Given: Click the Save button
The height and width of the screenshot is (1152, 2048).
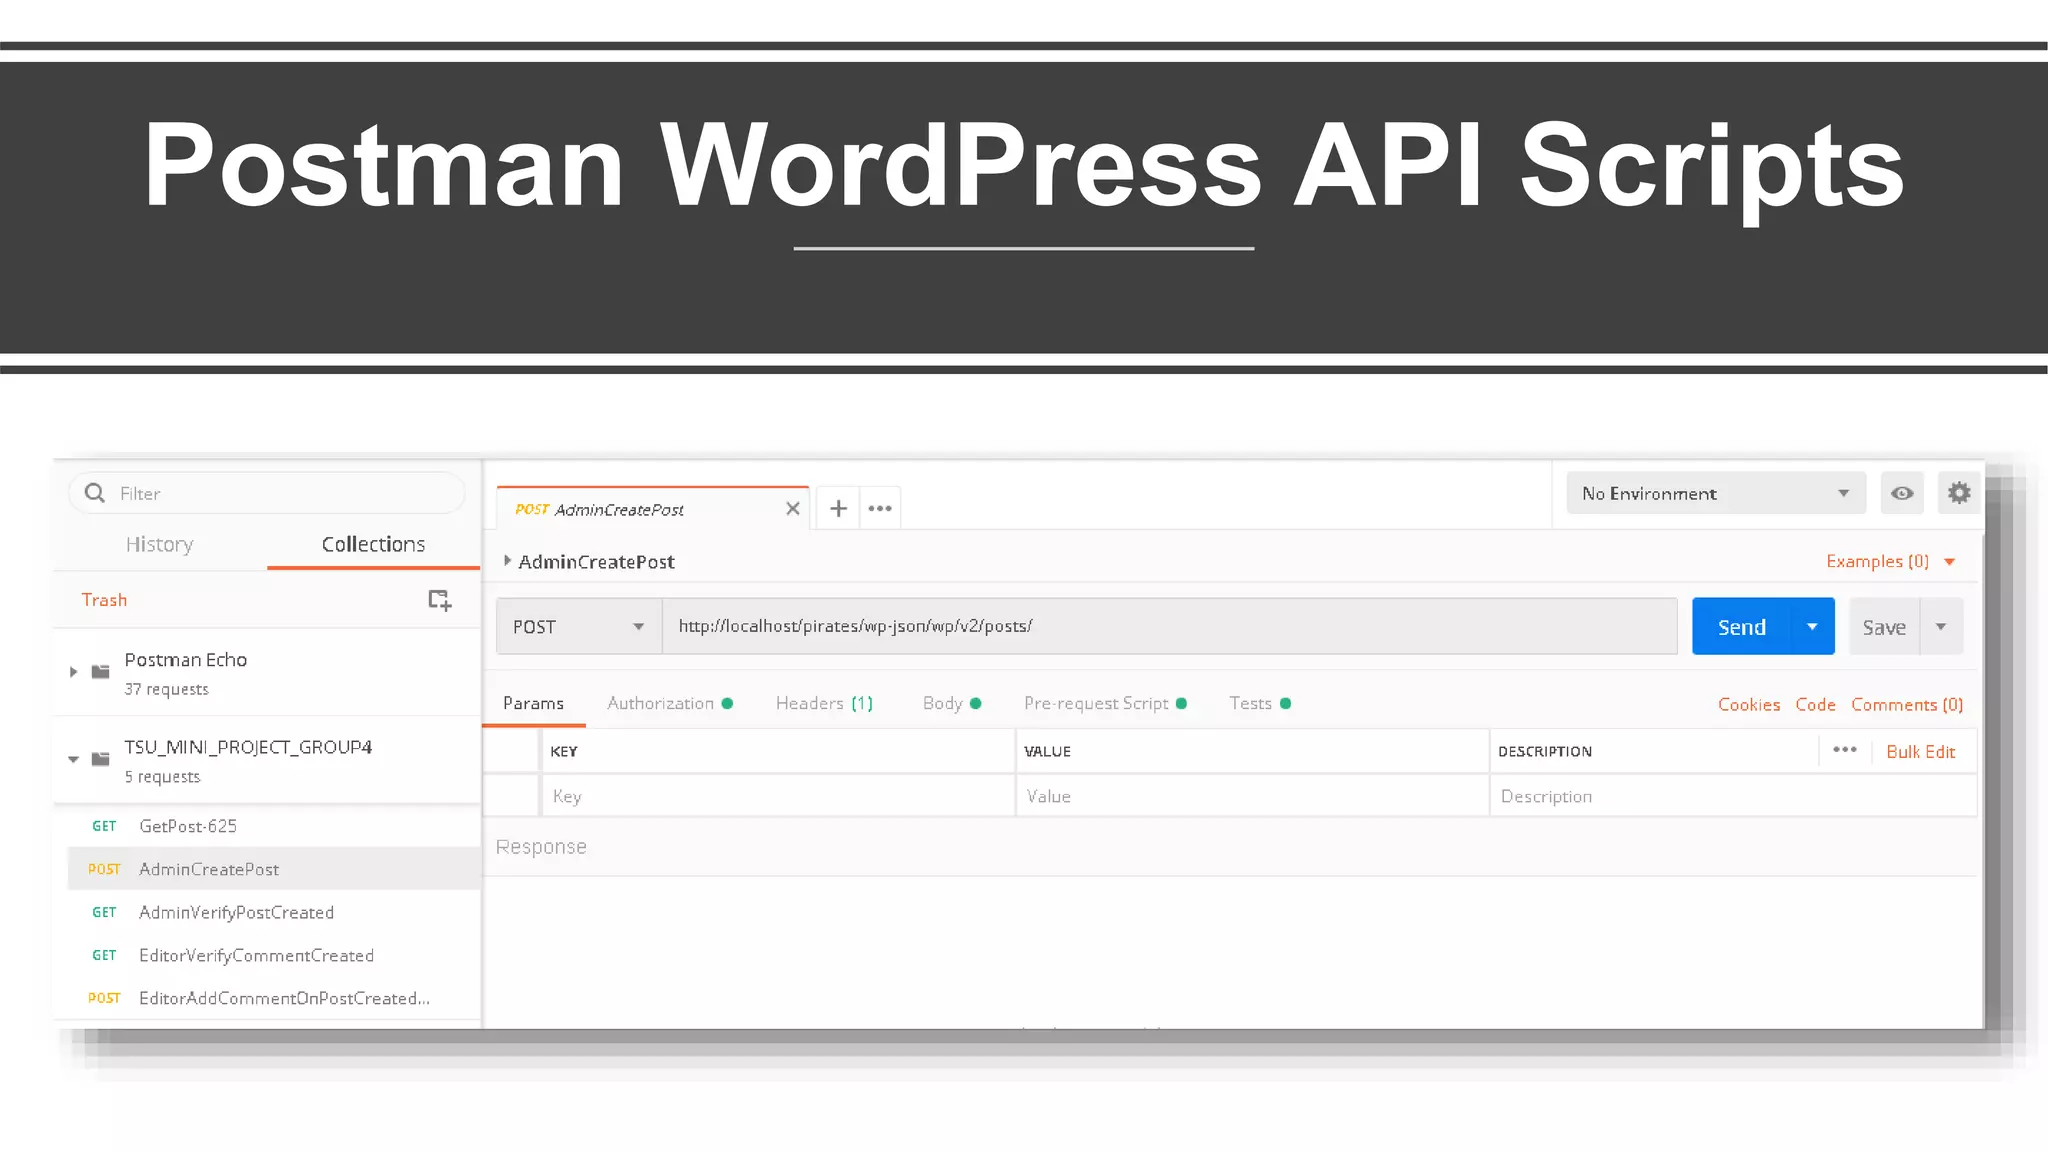Looking at the screenshot, I should tap(1884, 627).
